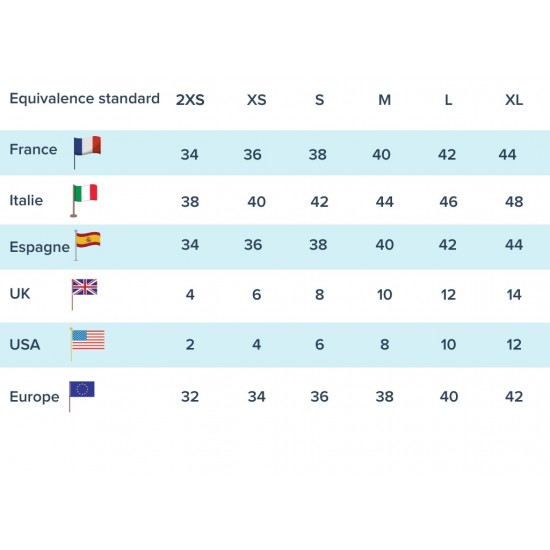
Task: Select Italie size 48 under XL
Action: (514, 202)
